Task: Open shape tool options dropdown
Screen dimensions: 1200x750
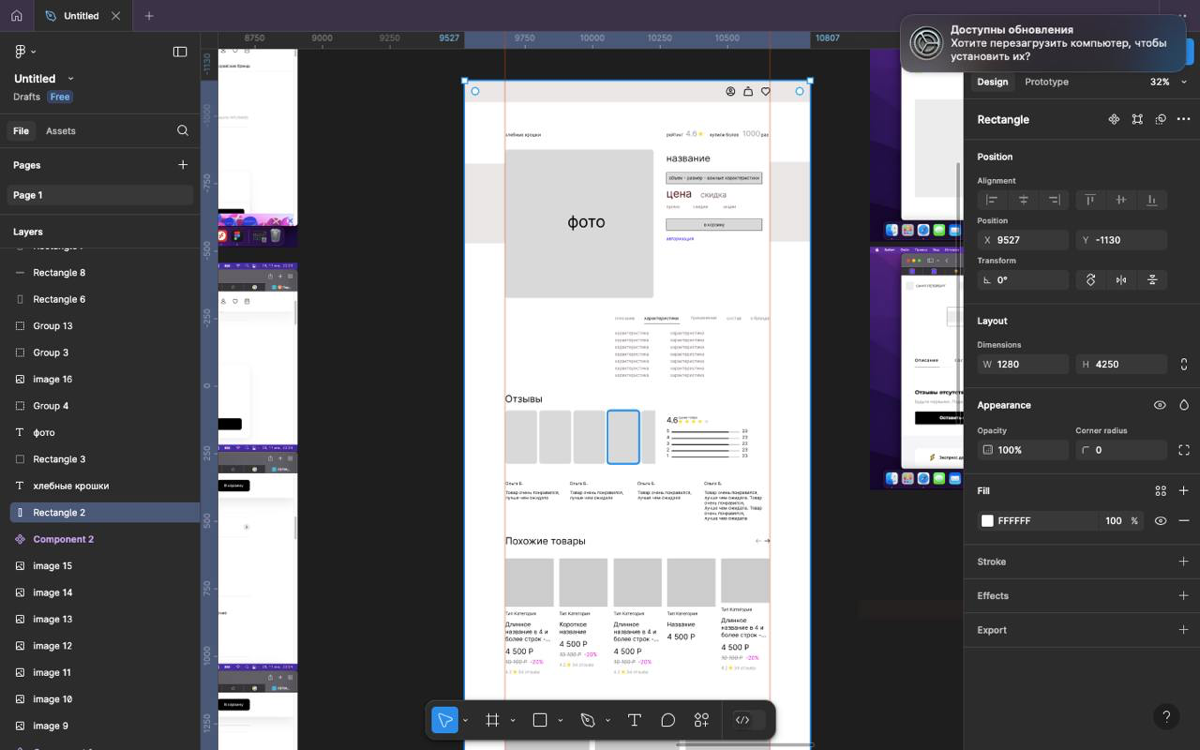Action: click(x=560, y=721)
